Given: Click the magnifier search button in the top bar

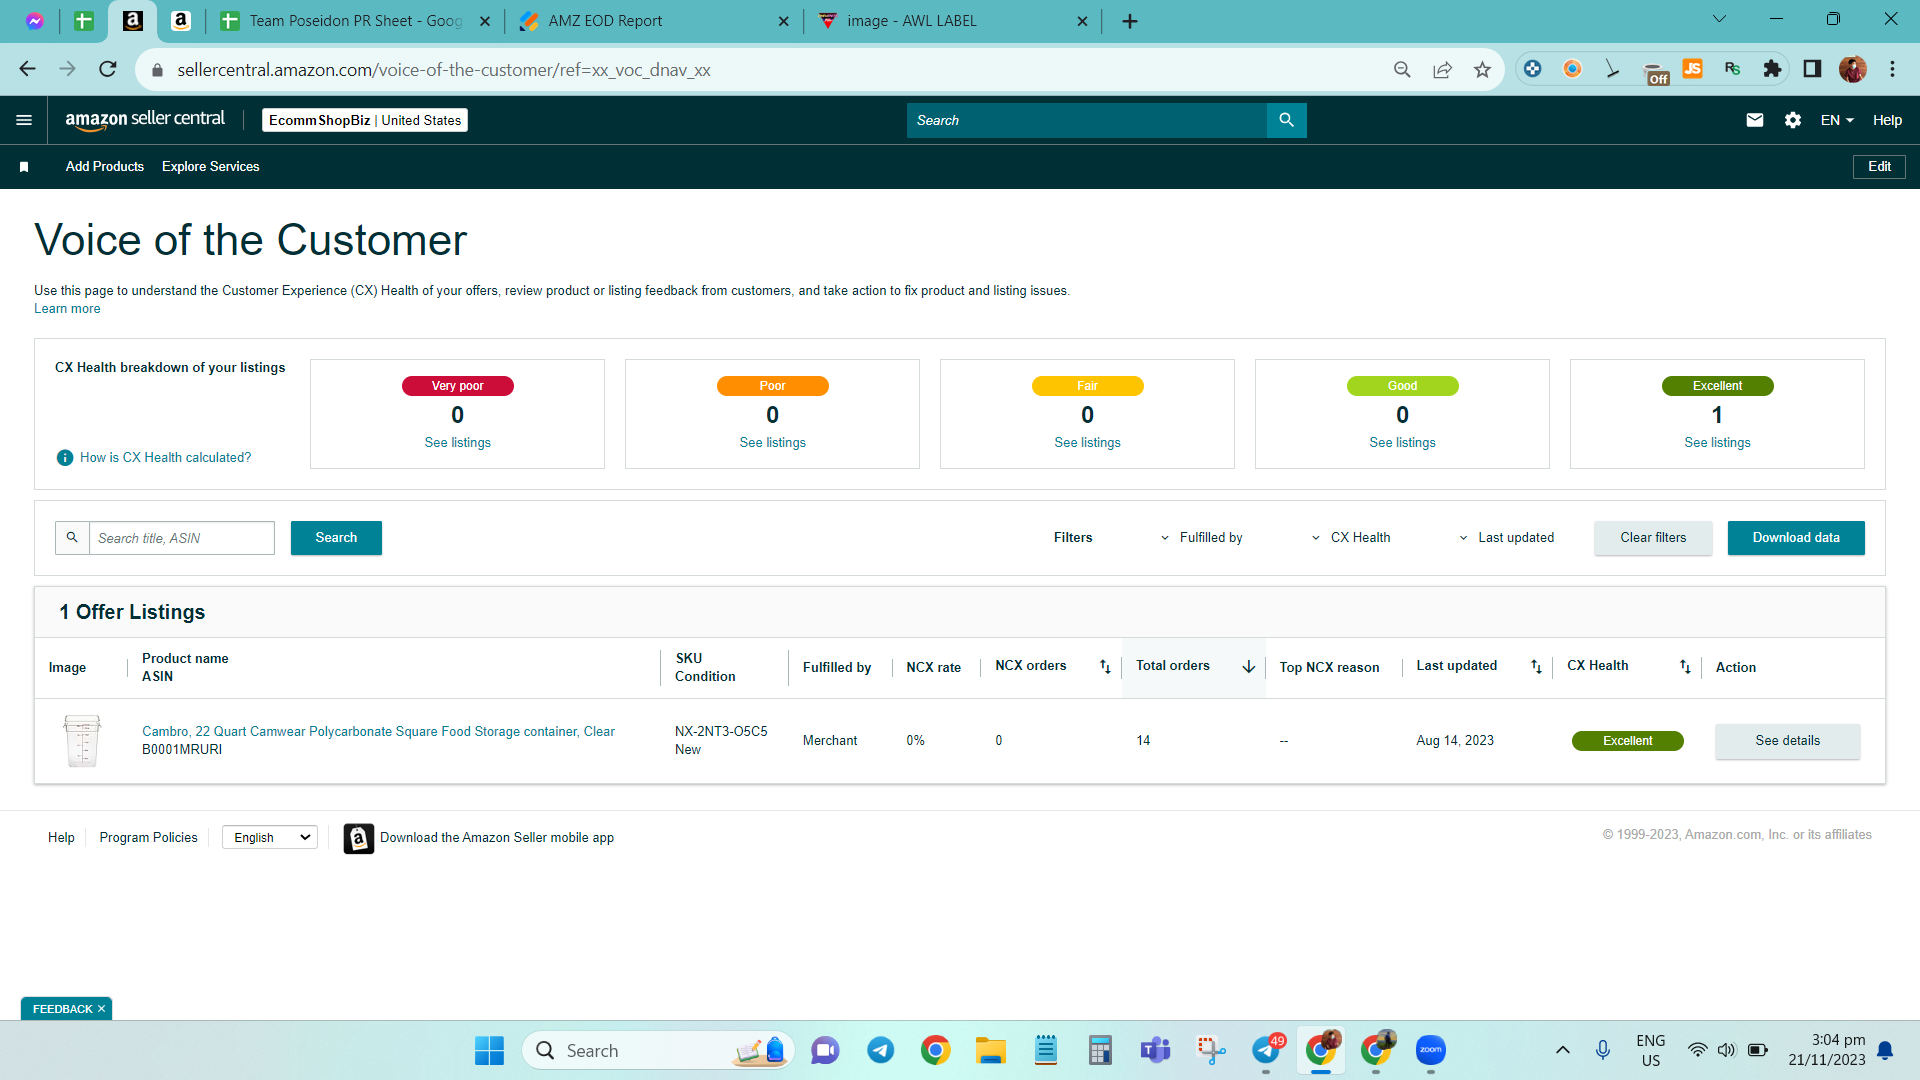Looking at the screenshot, I should 1286,120.
